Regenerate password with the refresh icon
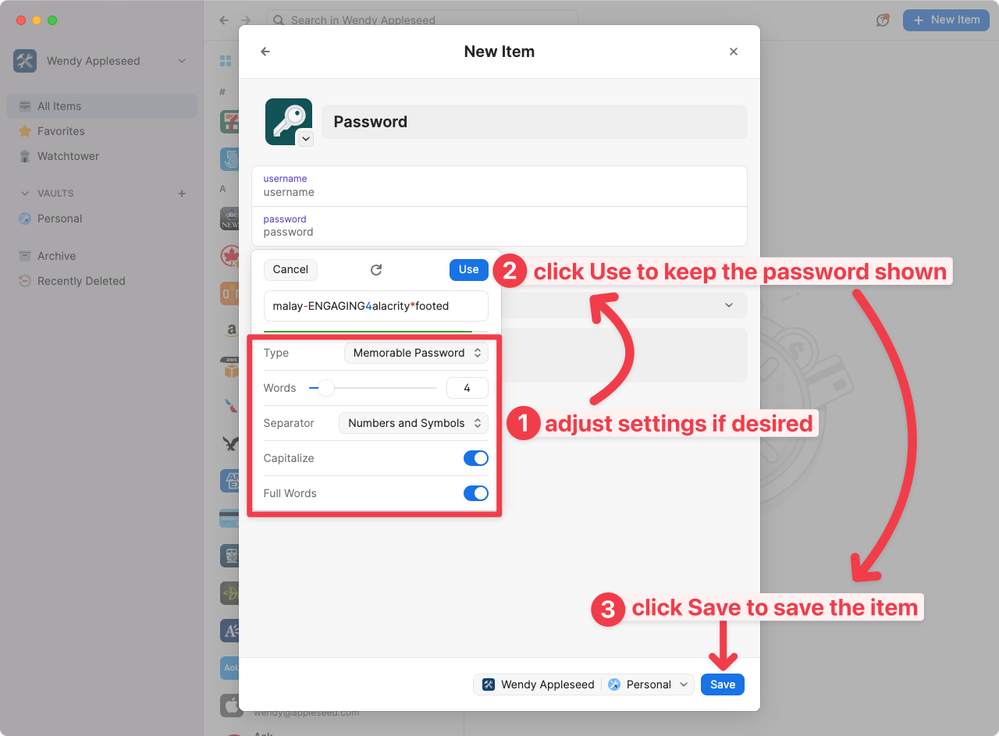999x736 pixels. (x=376, y=270)
